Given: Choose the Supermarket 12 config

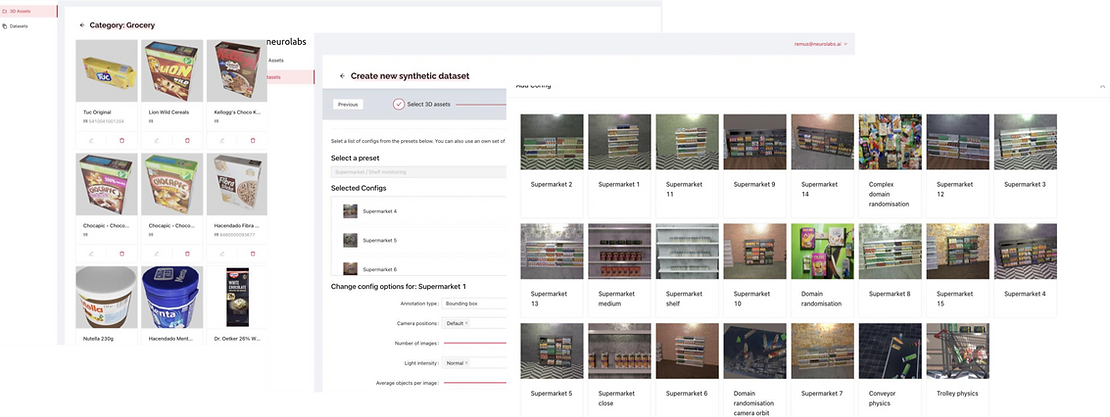Looking at the screenshot, I should coord(957,165).
